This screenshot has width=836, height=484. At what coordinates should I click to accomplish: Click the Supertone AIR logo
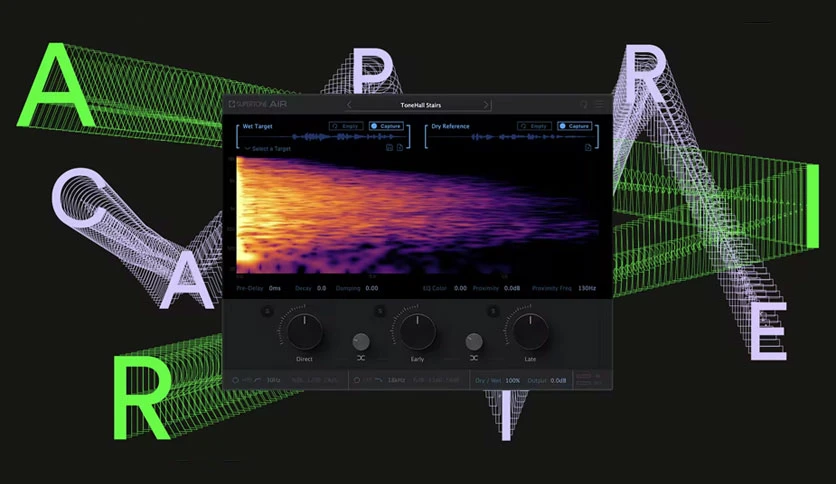258,104
